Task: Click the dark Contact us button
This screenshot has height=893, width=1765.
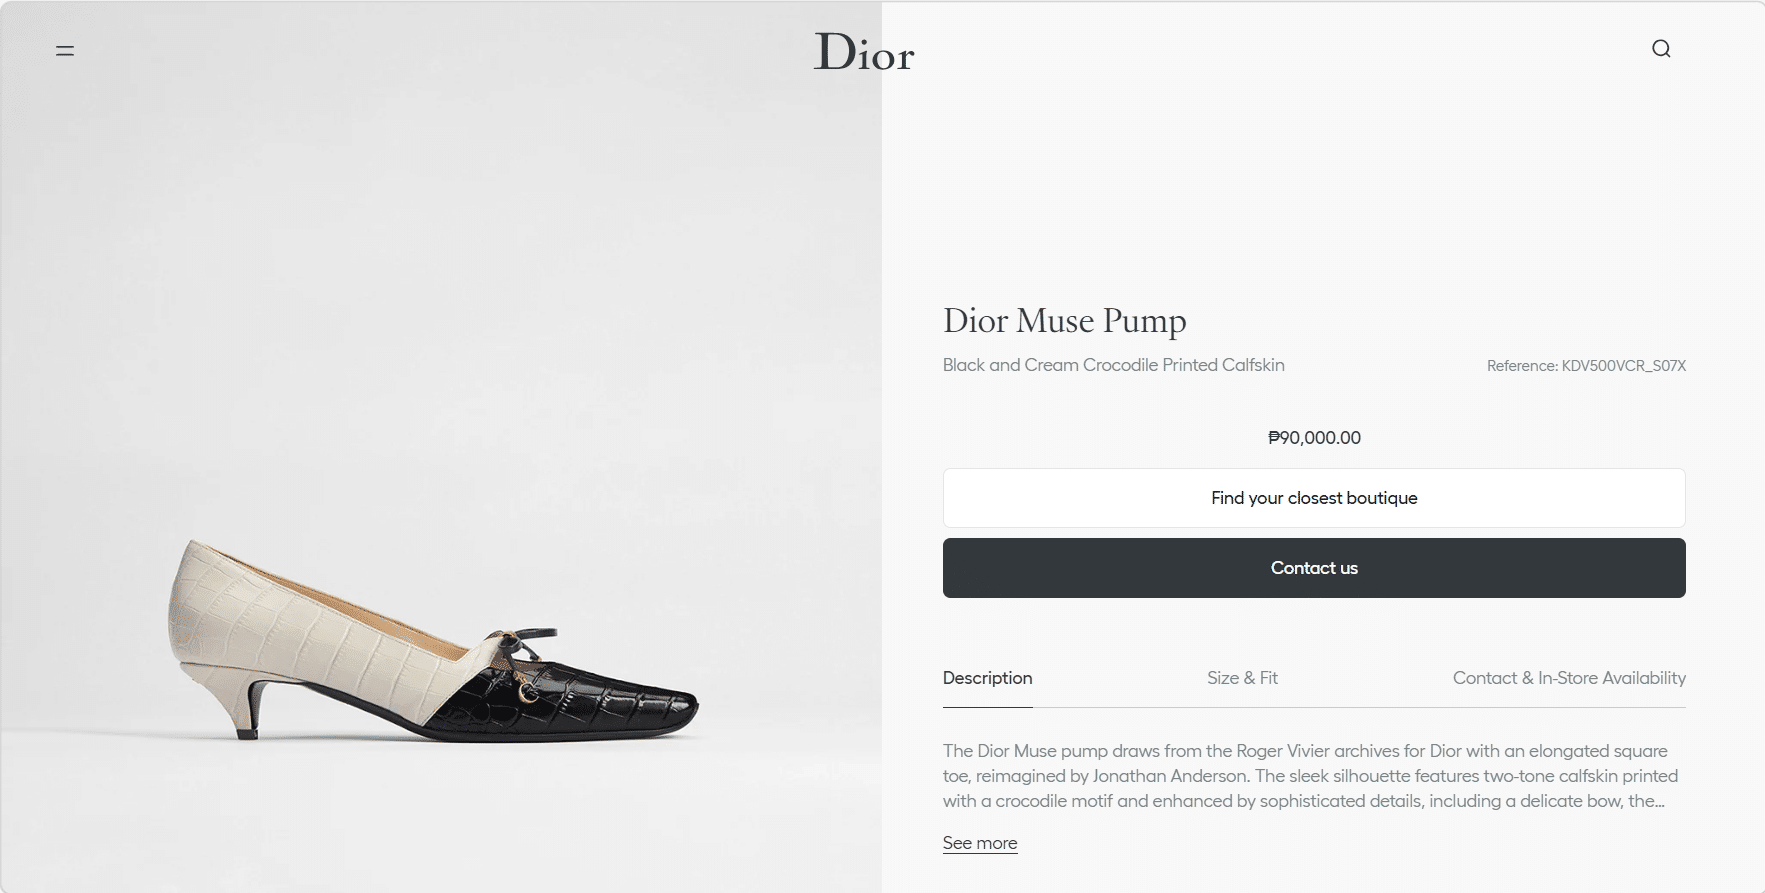Action: (1314, 568)
